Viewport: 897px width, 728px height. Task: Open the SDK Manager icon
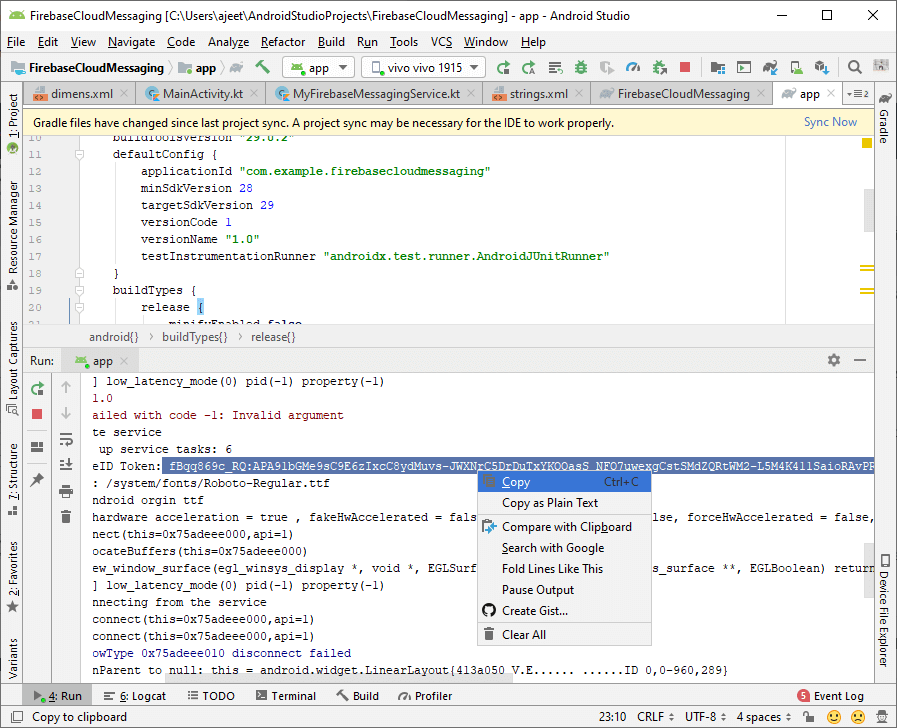[x=822, y=67]
